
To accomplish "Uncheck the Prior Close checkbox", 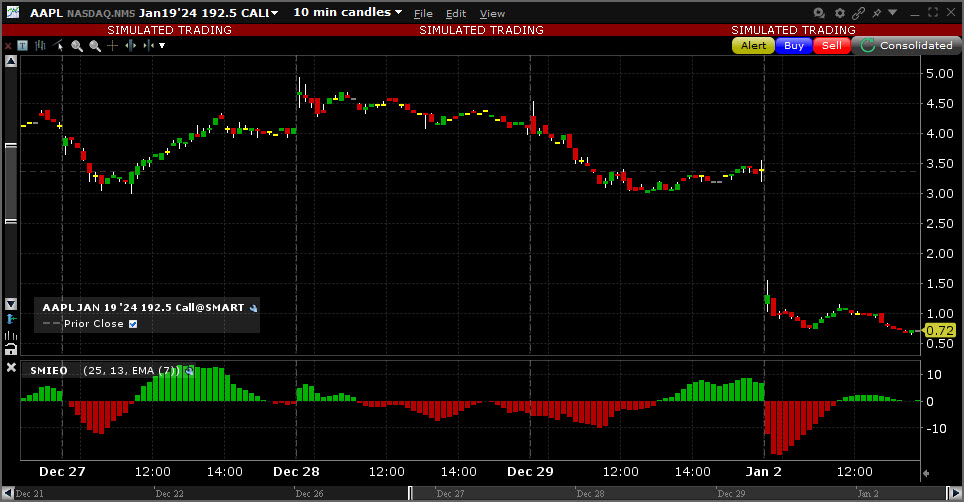I will (x=133, y=324).
